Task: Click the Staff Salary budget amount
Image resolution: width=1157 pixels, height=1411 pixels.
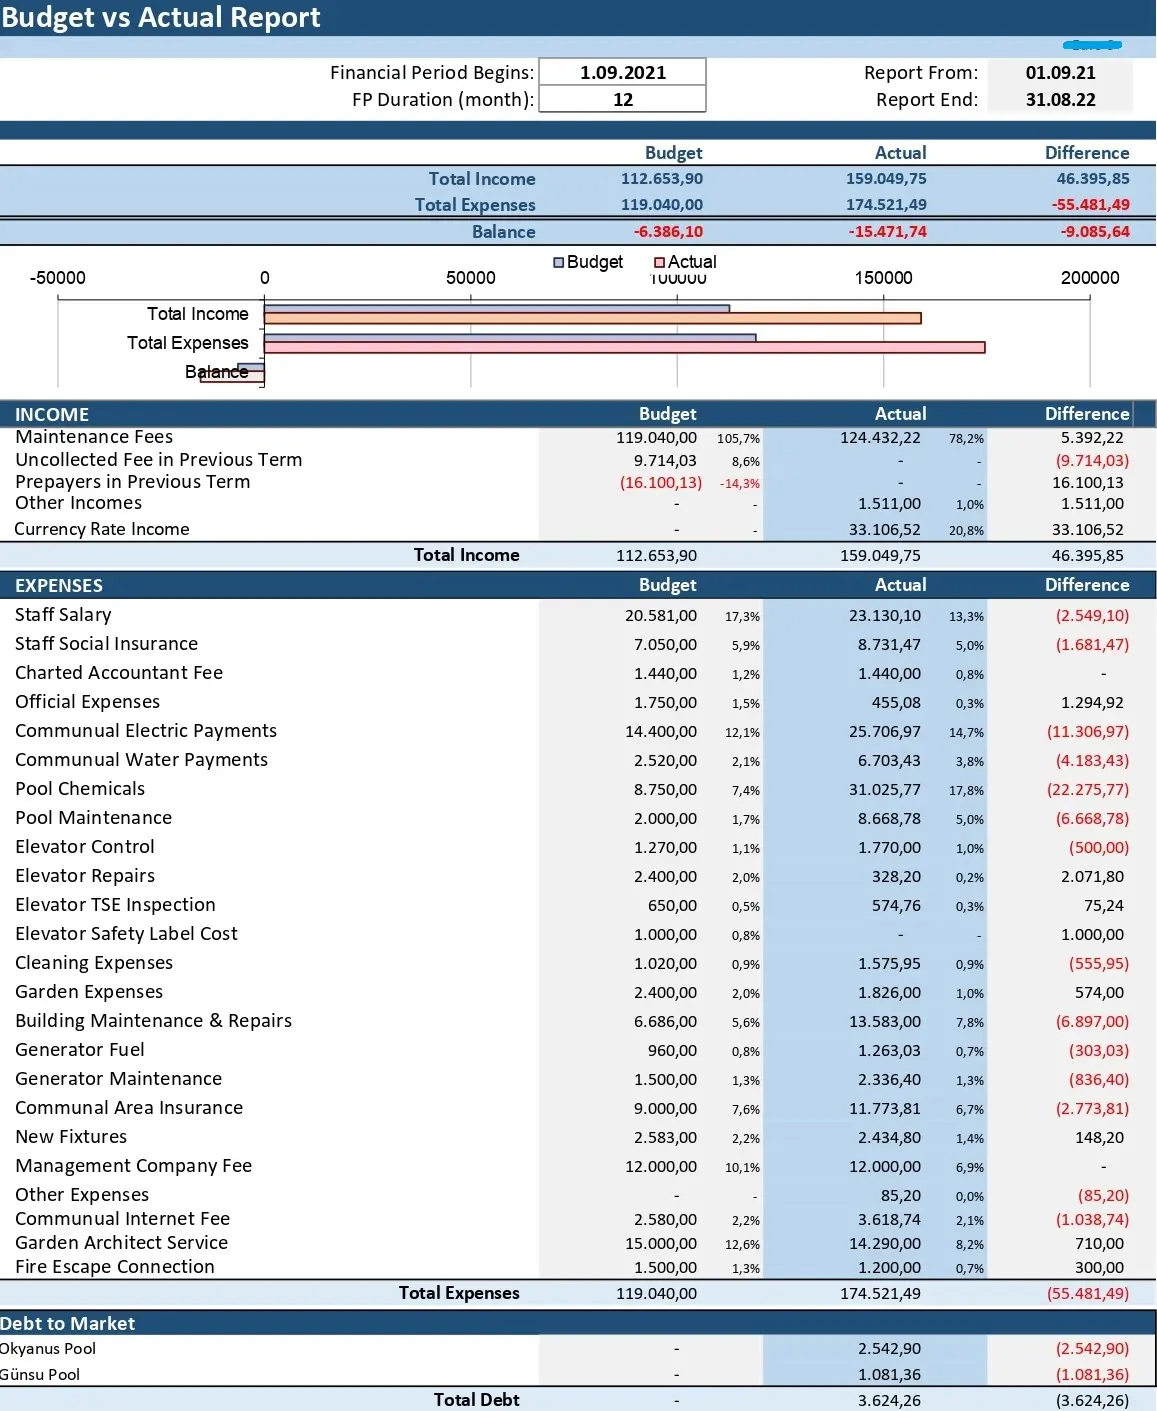Action: coord(660,615)
